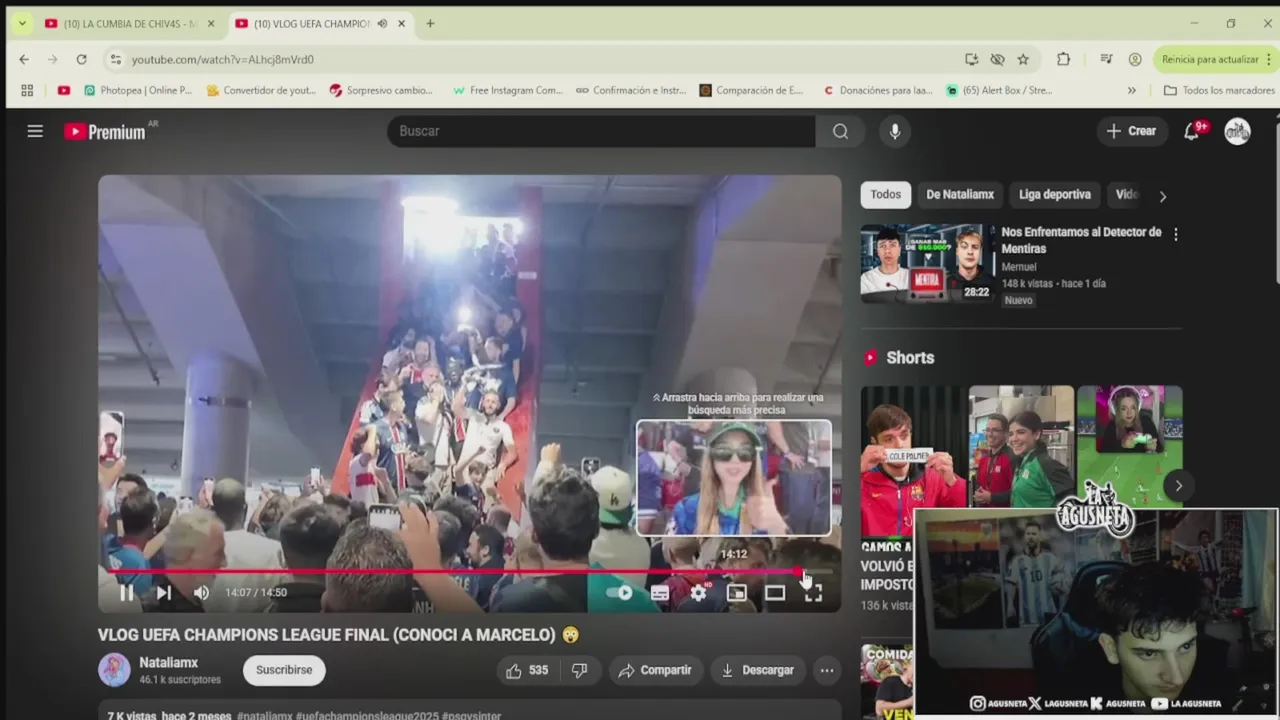1280x720 pixels.
Task: Download the video via Descargar
Action: click(x=757, y=671)
